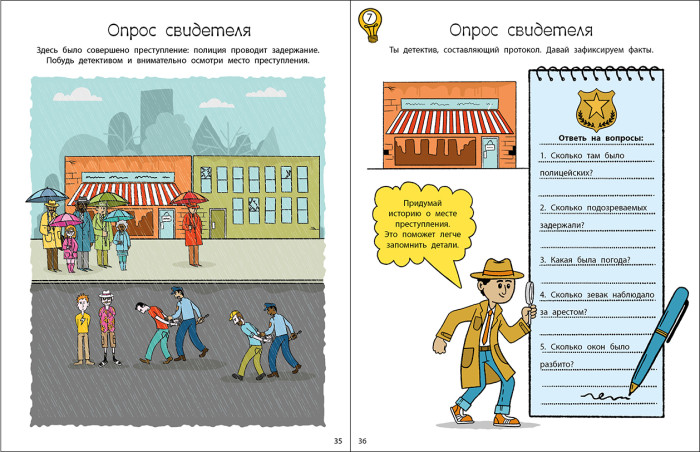Click the detective's tan hat
This screenshot has height=452, width=700.
pos(497,269)
